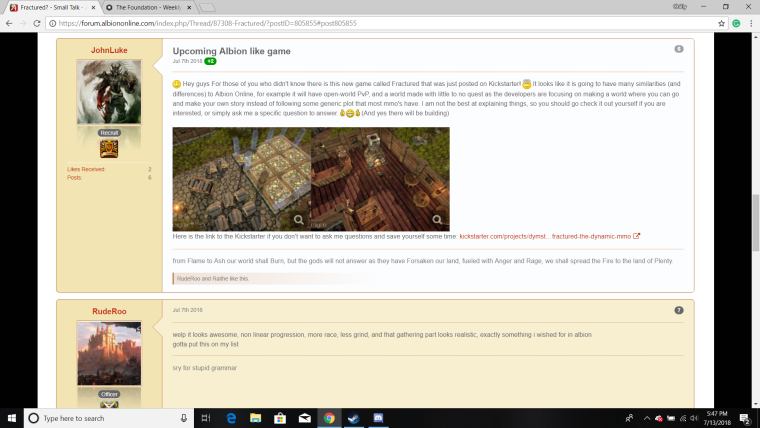Open the Jul 7th 2018 date on RudeRoo's post

(x=187, y=310)
